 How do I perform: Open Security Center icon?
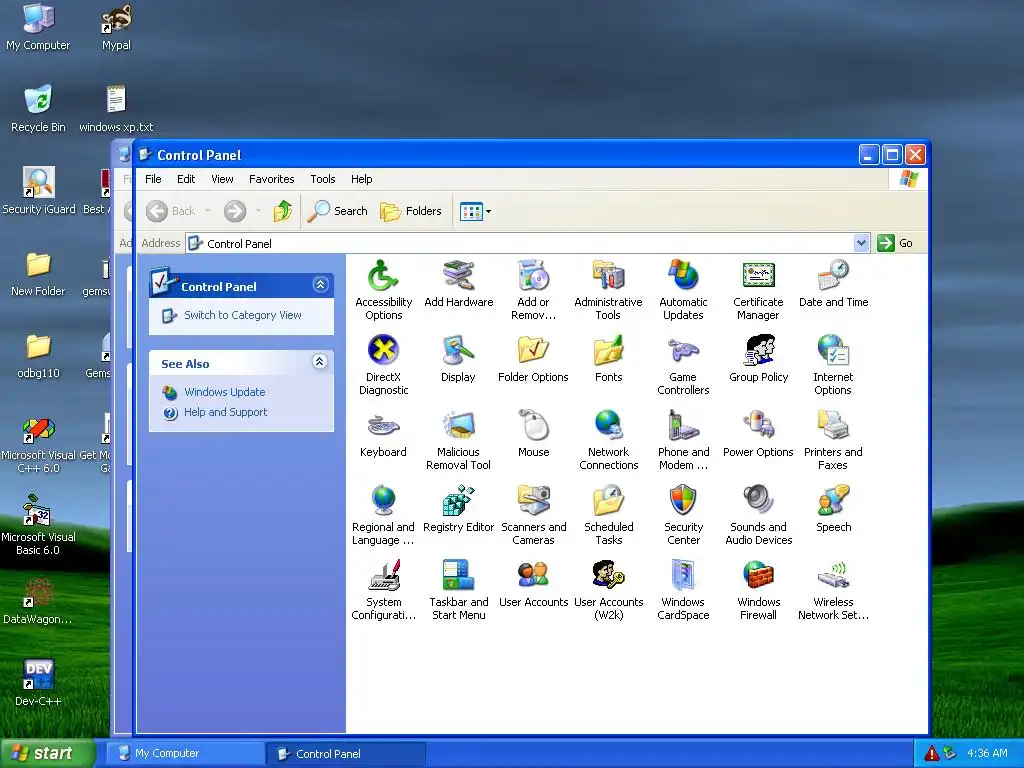tap(683, 501)
